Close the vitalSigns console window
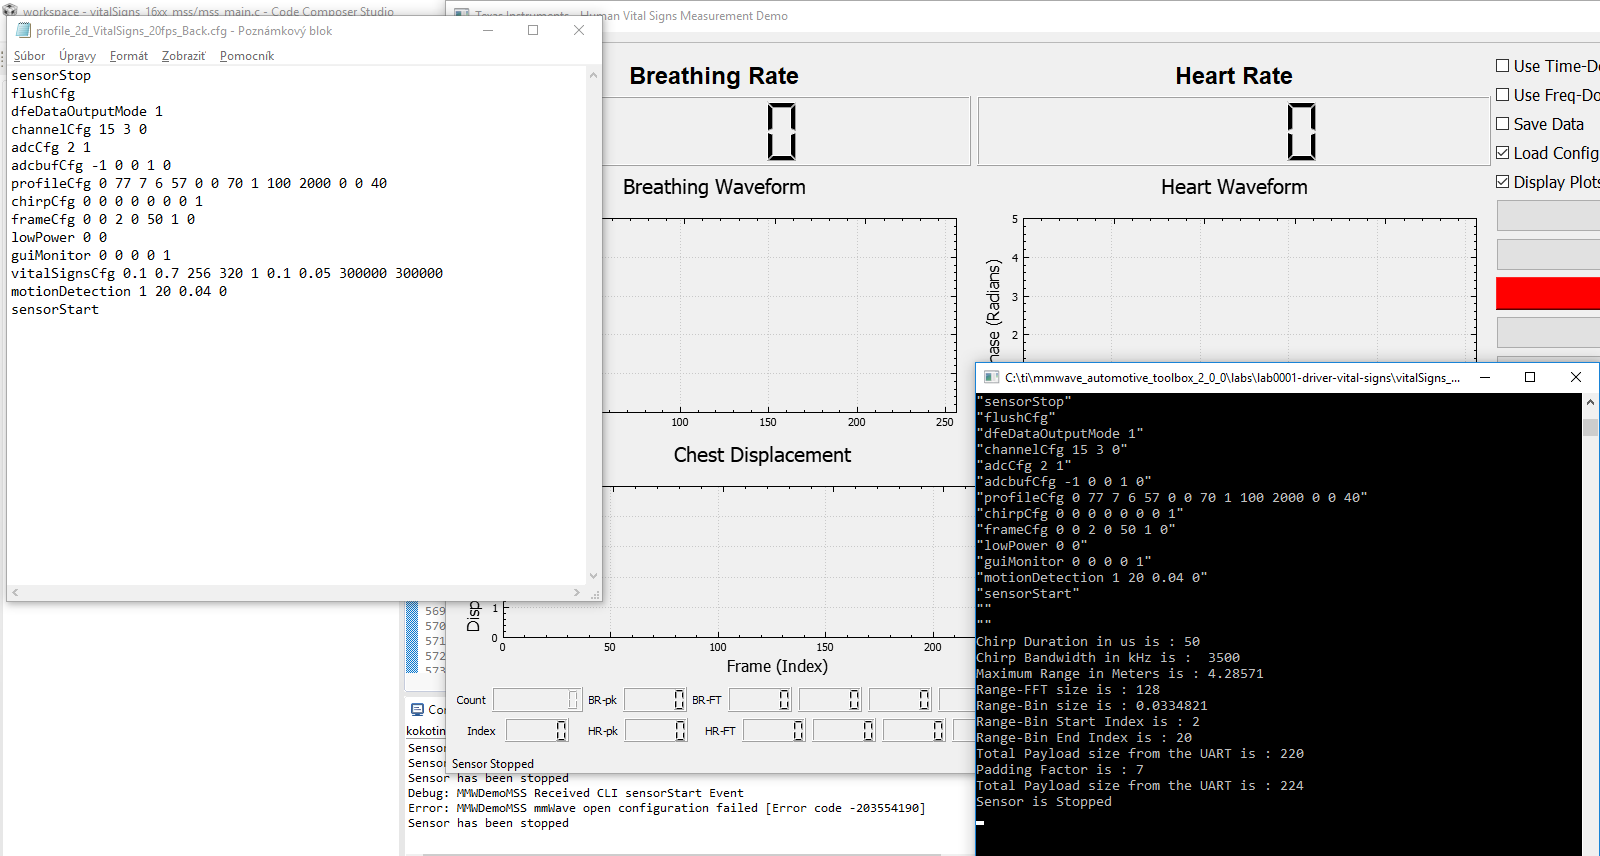1600x856 pixels. pos(1576,377)
